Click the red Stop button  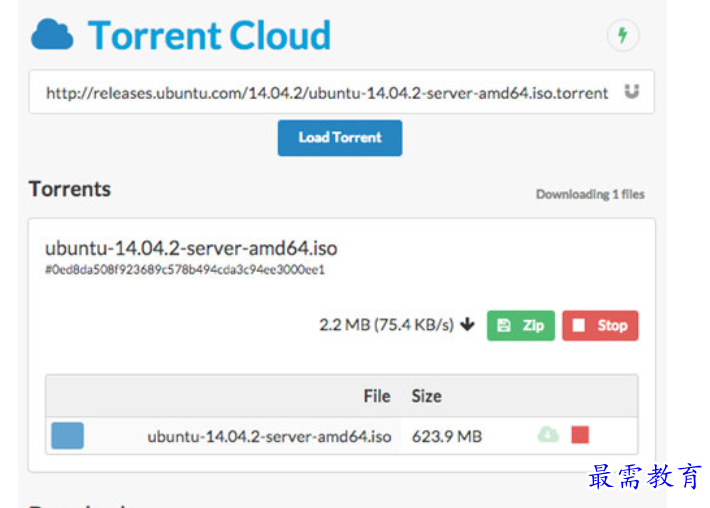coord(600,326)
